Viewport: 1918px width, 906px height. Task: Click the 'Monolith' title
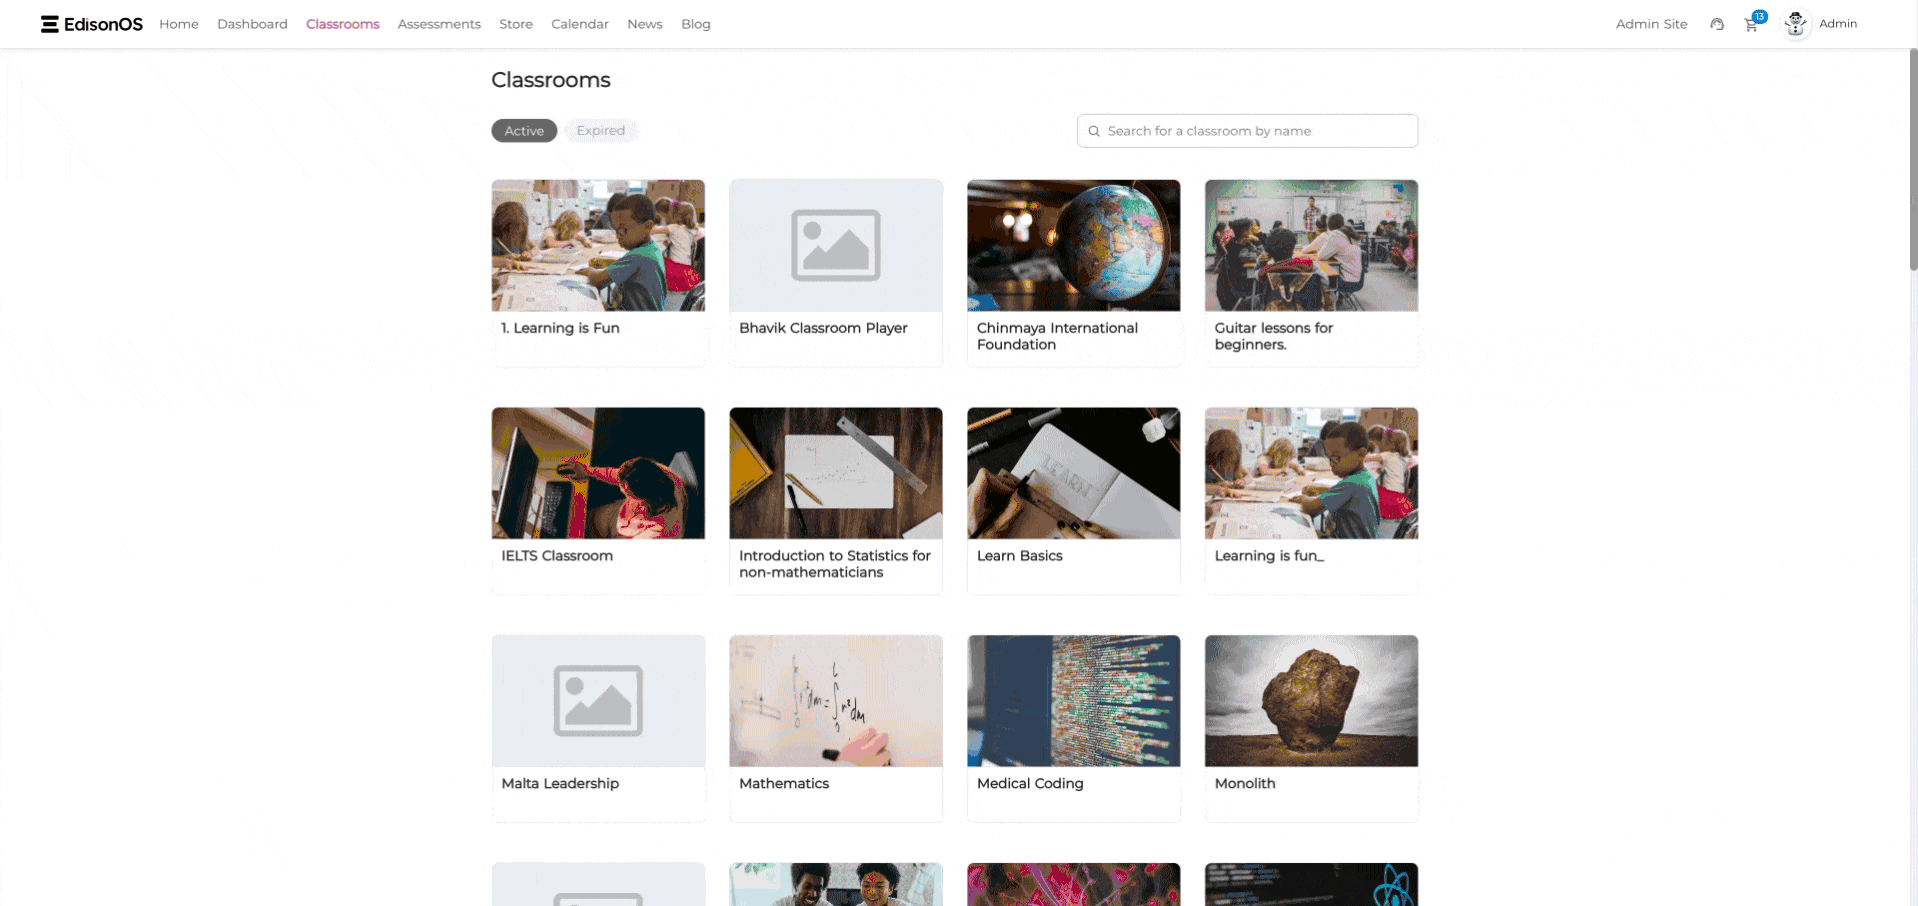point(1245,784)
